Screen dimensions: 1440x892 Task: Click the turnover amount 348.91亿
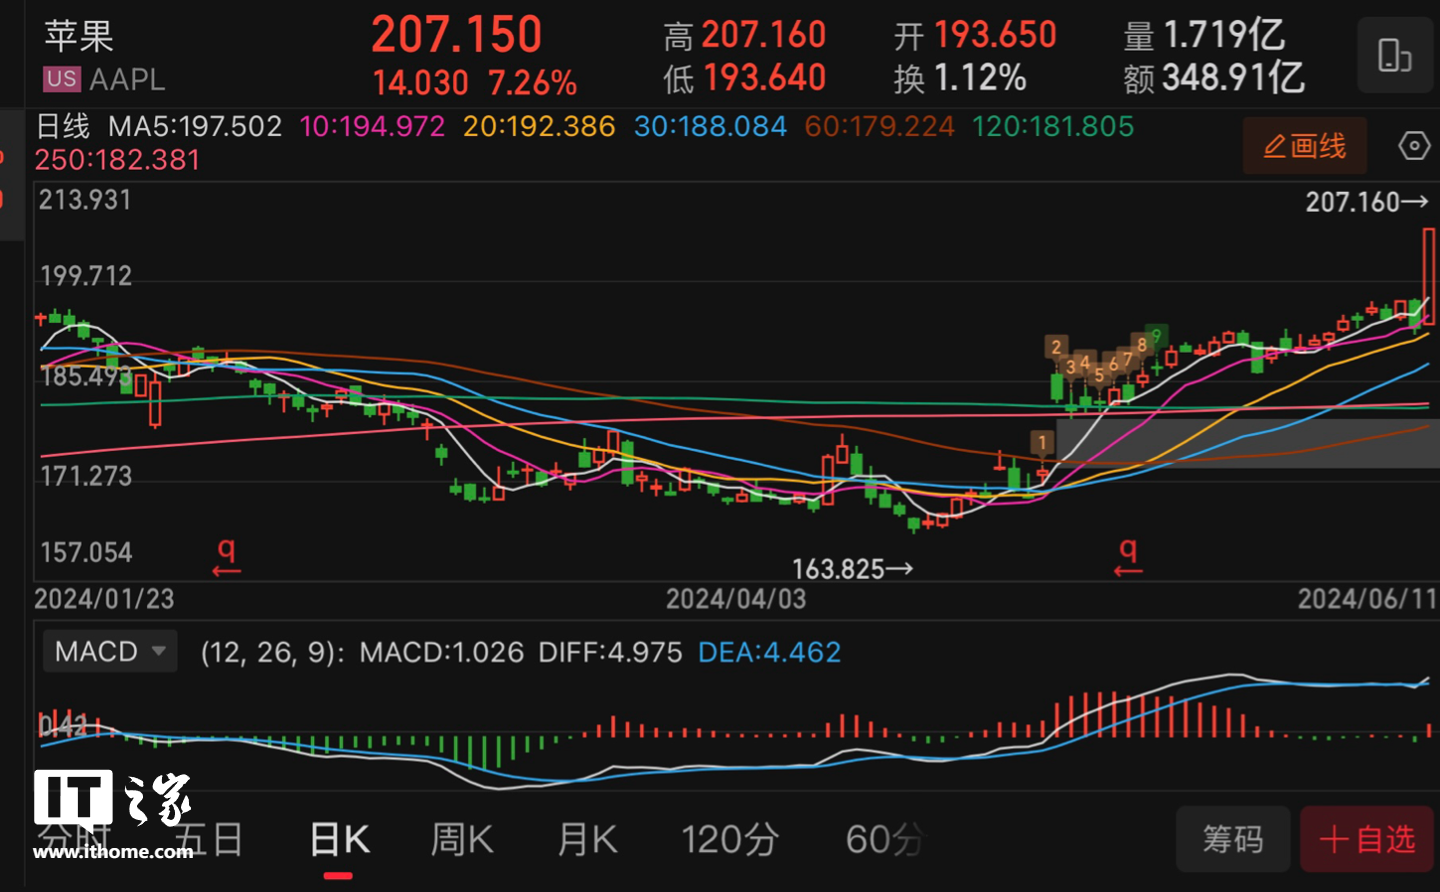[x=1233, y=78]
